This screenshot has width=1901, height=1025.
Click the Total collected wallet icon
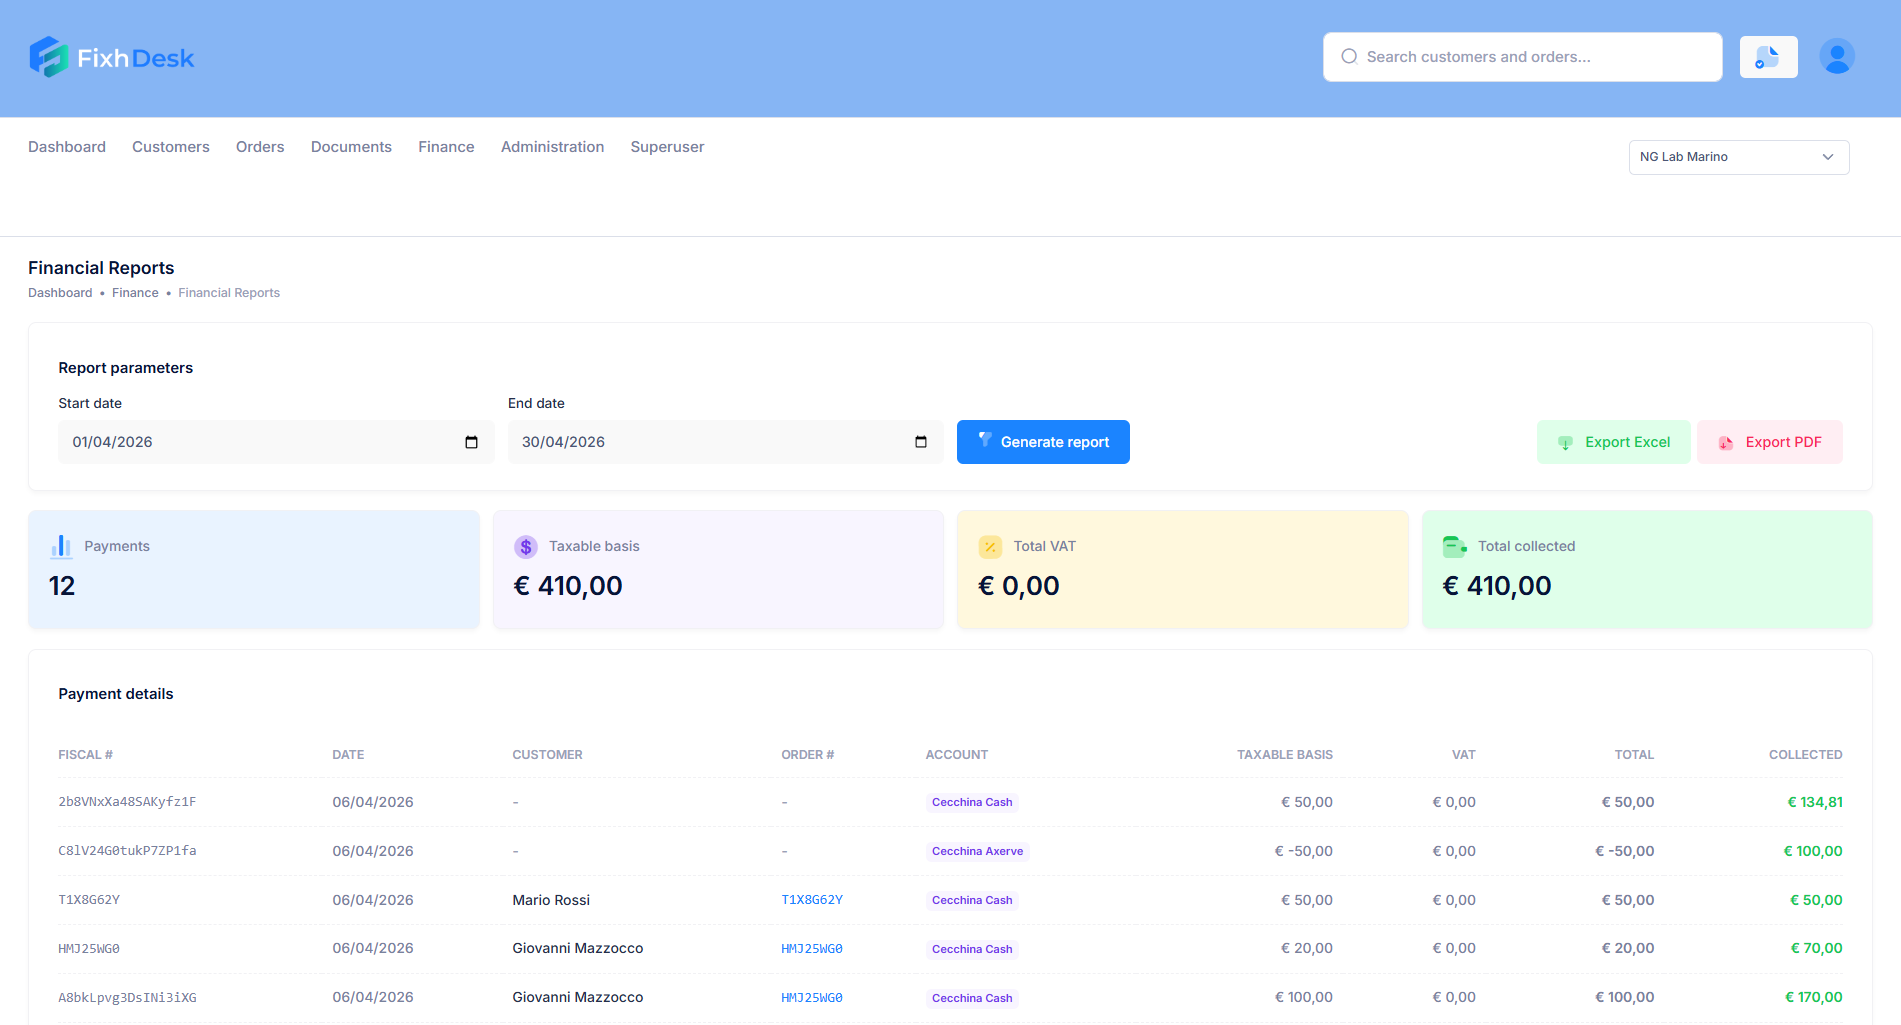point(1455,546)
